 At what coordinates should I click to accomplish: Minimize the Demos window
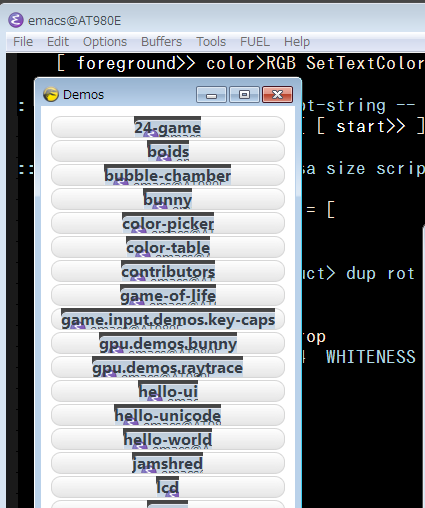211,95
